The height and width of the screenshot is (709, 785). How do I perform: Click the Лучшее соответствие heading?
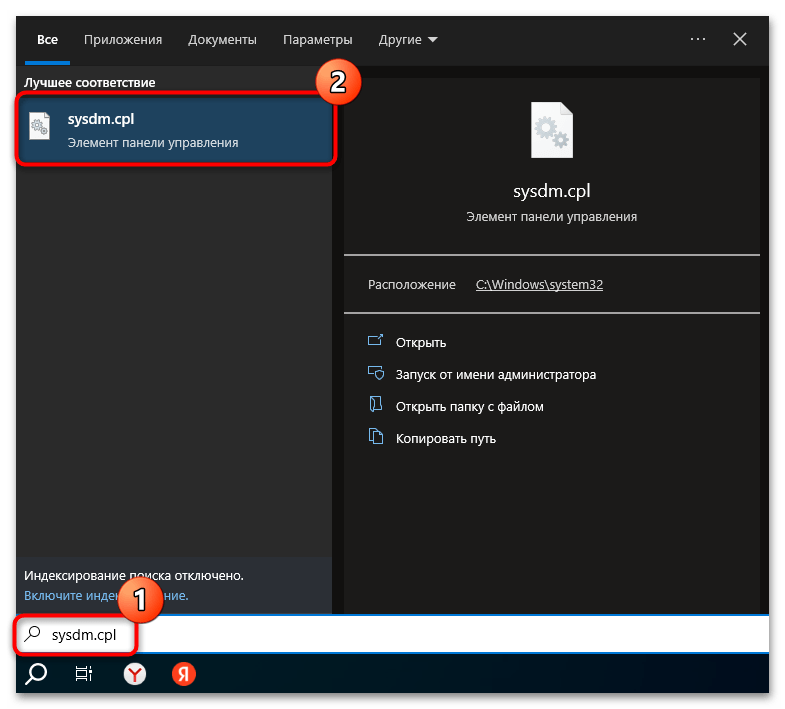point(90,83)
